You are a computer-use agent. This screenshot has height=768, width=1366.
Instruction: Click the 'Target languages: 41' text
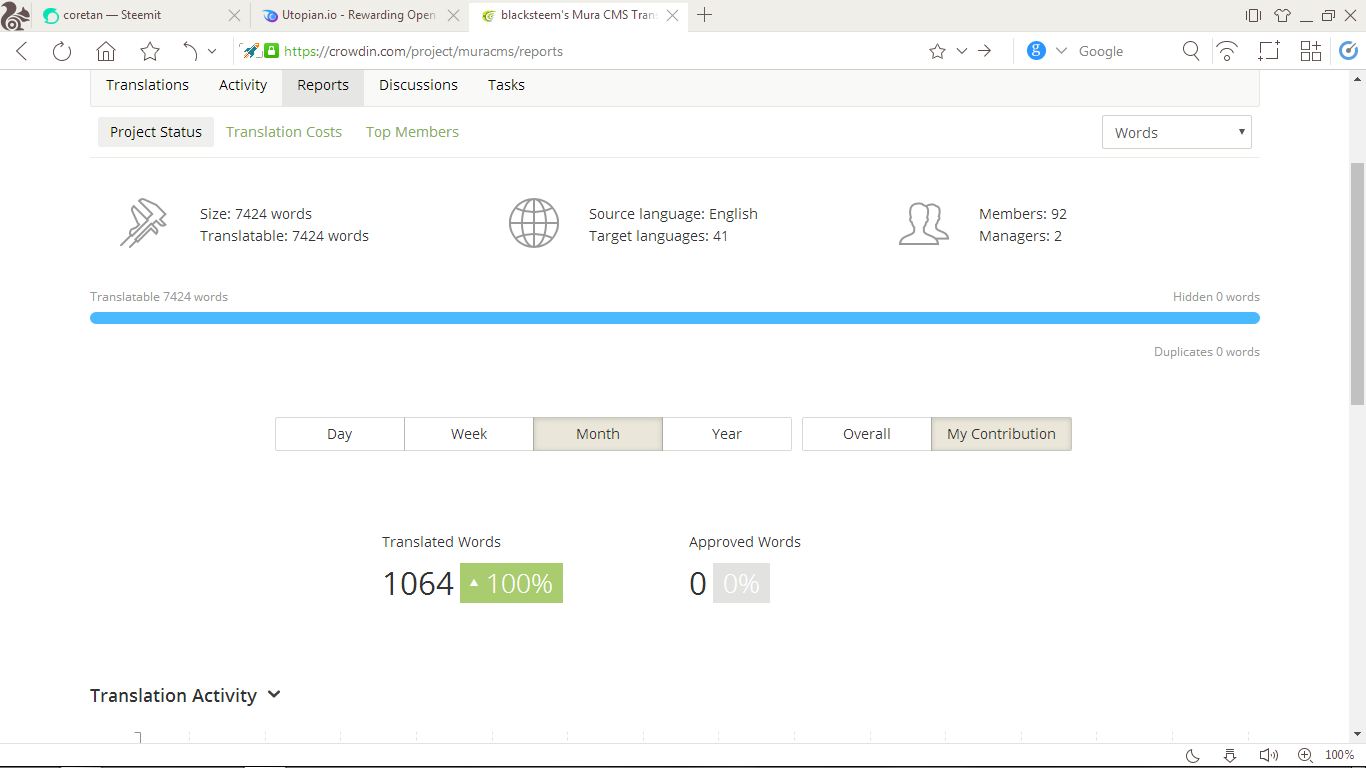coord(658,236)
